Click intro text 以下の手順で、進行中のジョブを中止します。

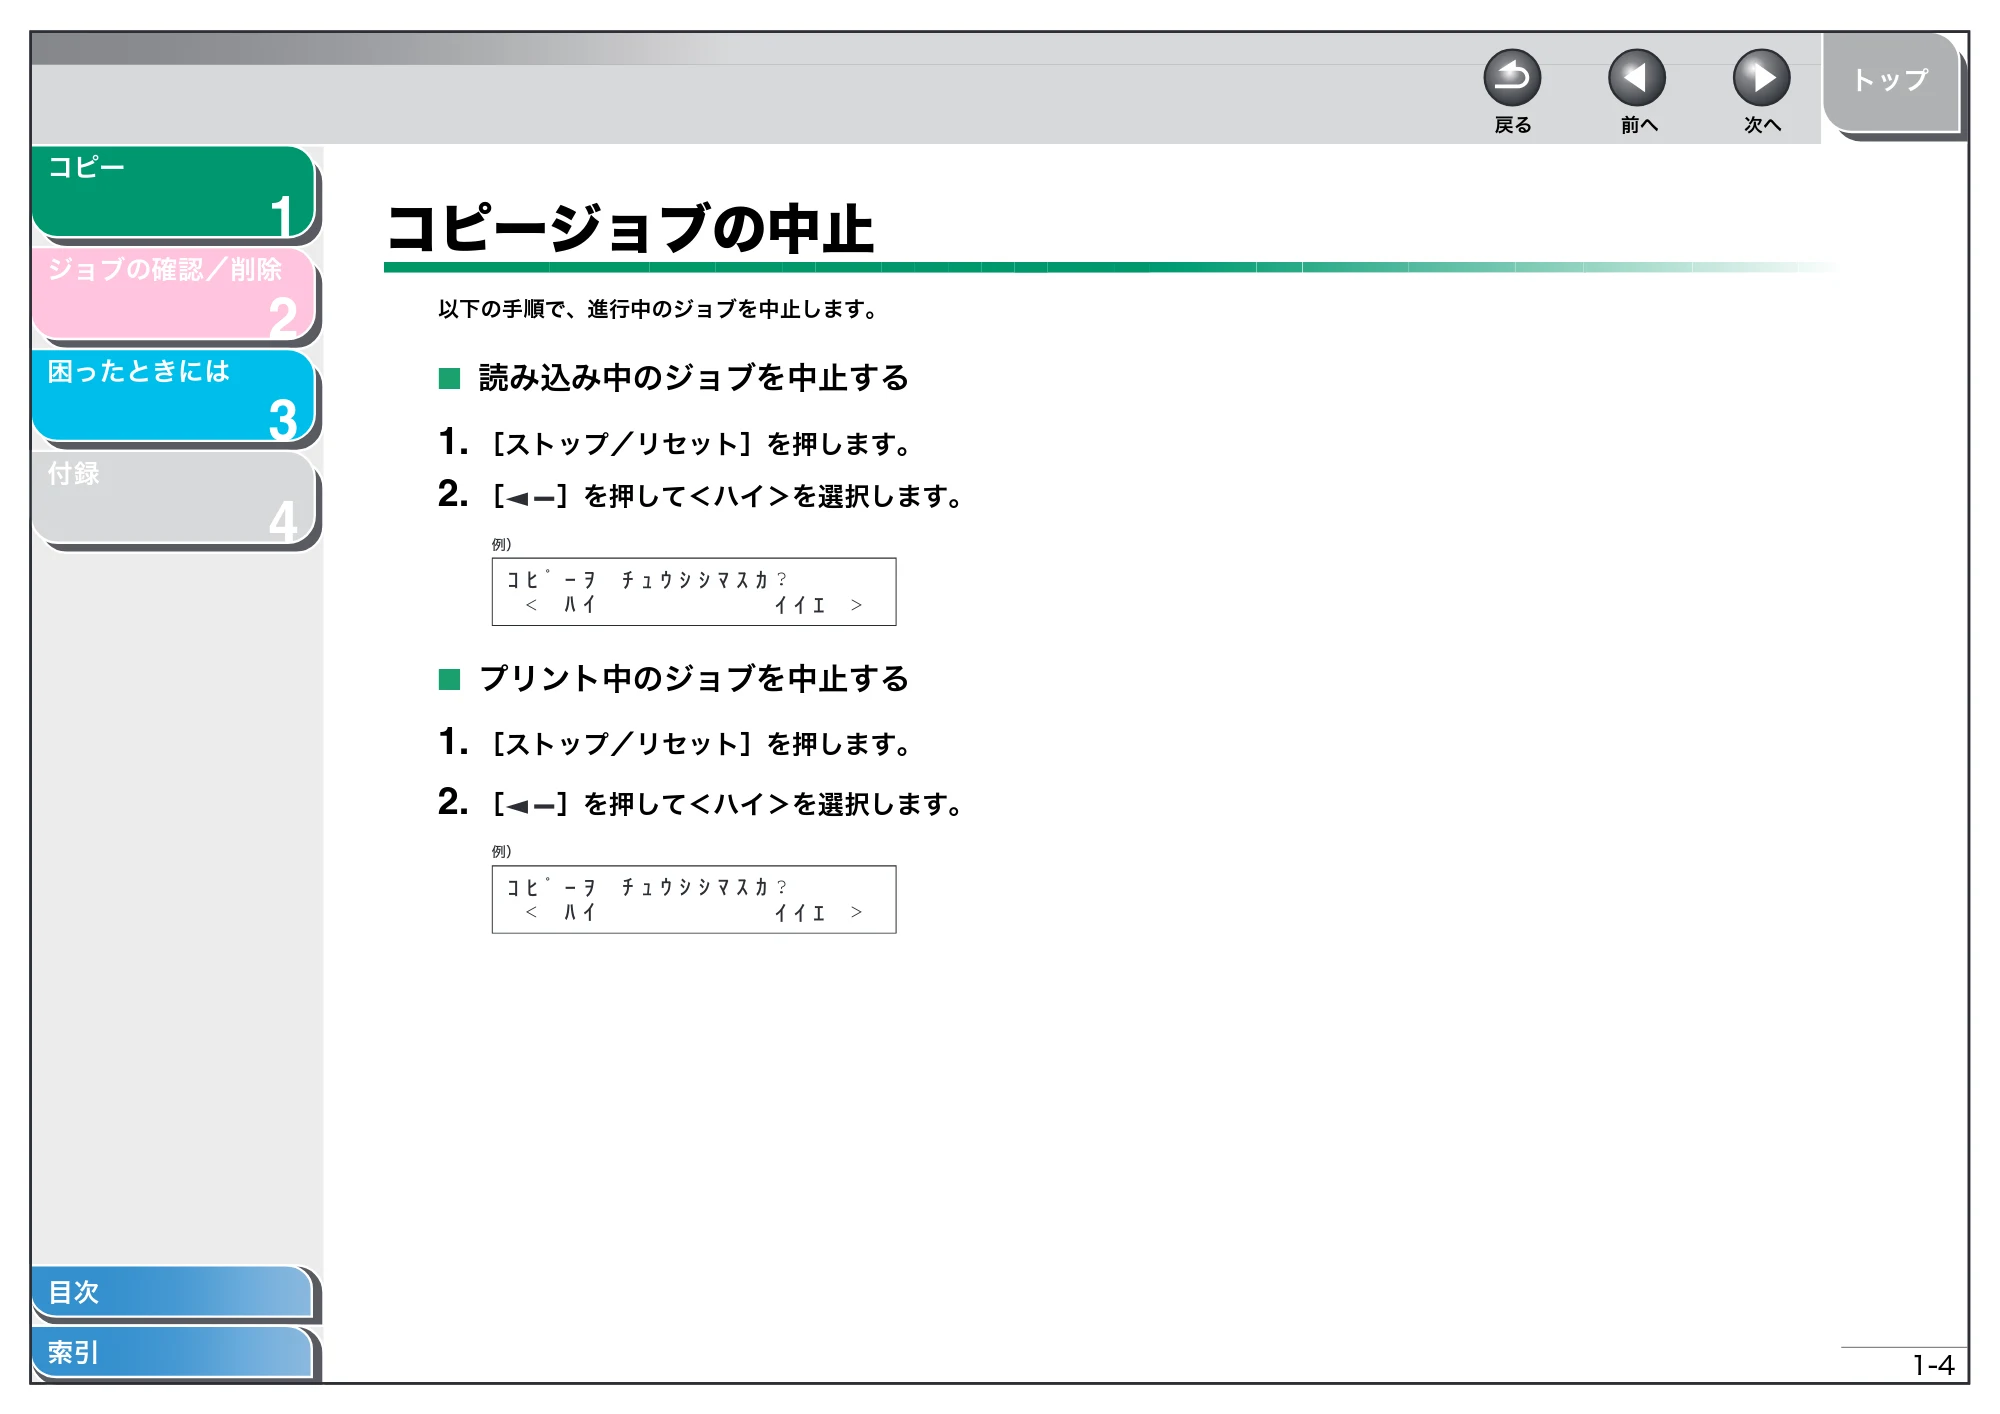point(658,309)
